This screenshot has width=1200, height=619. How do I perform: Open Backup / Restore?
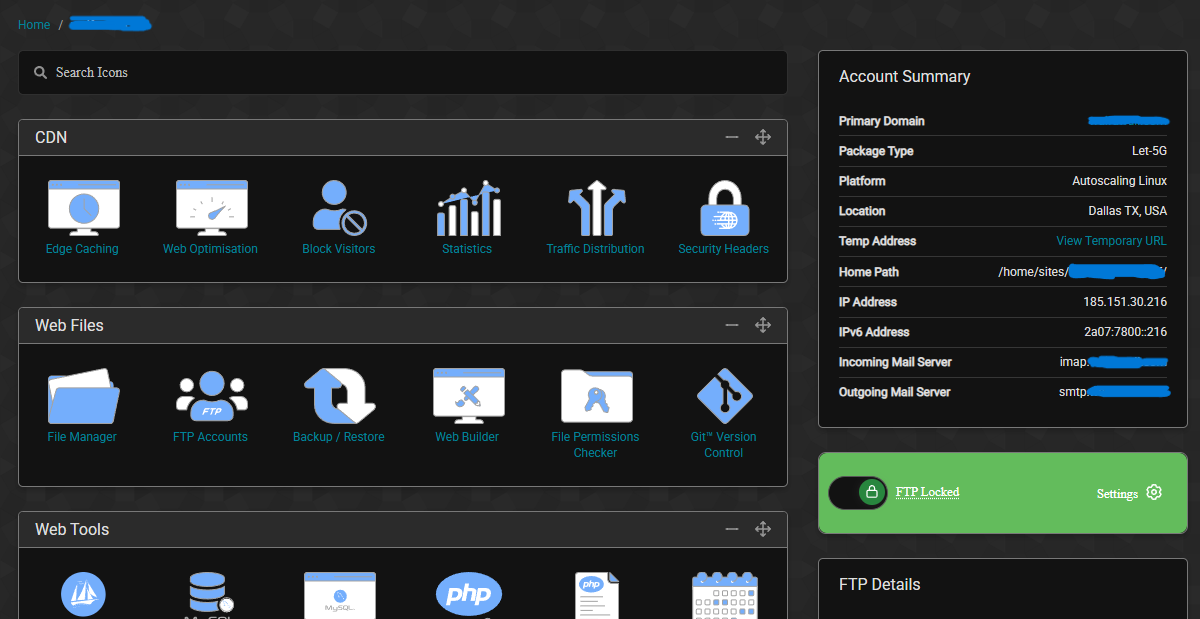(x=339, y=405)
